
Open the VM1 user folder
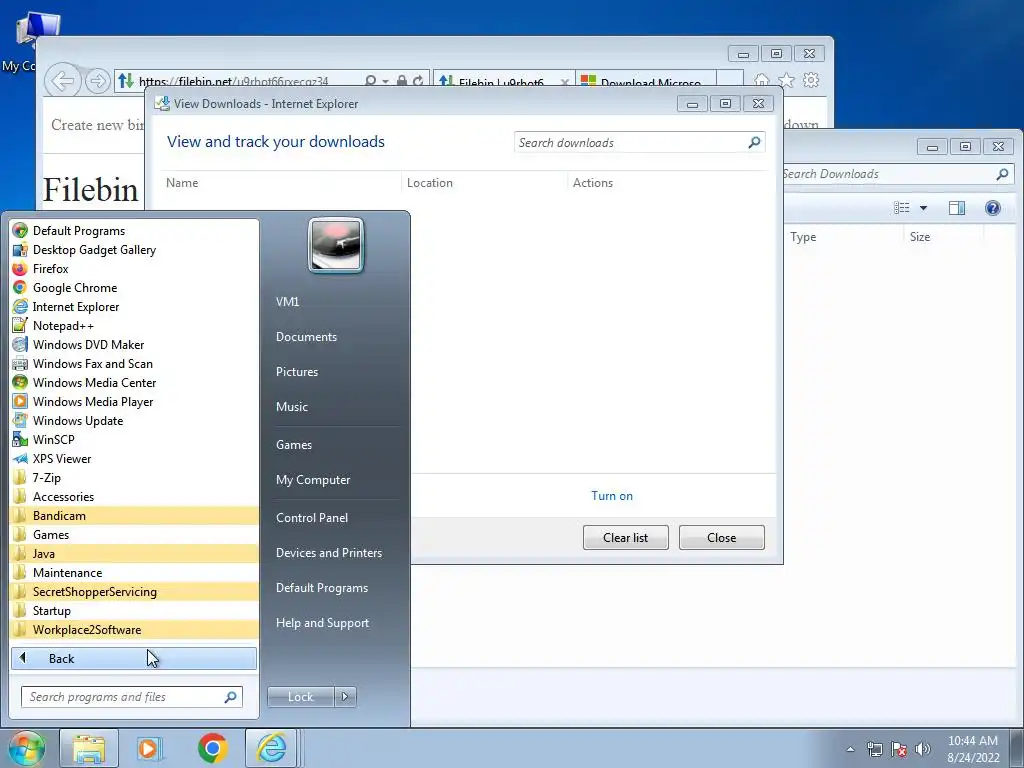pyautogui.click(x=287, y=301)
